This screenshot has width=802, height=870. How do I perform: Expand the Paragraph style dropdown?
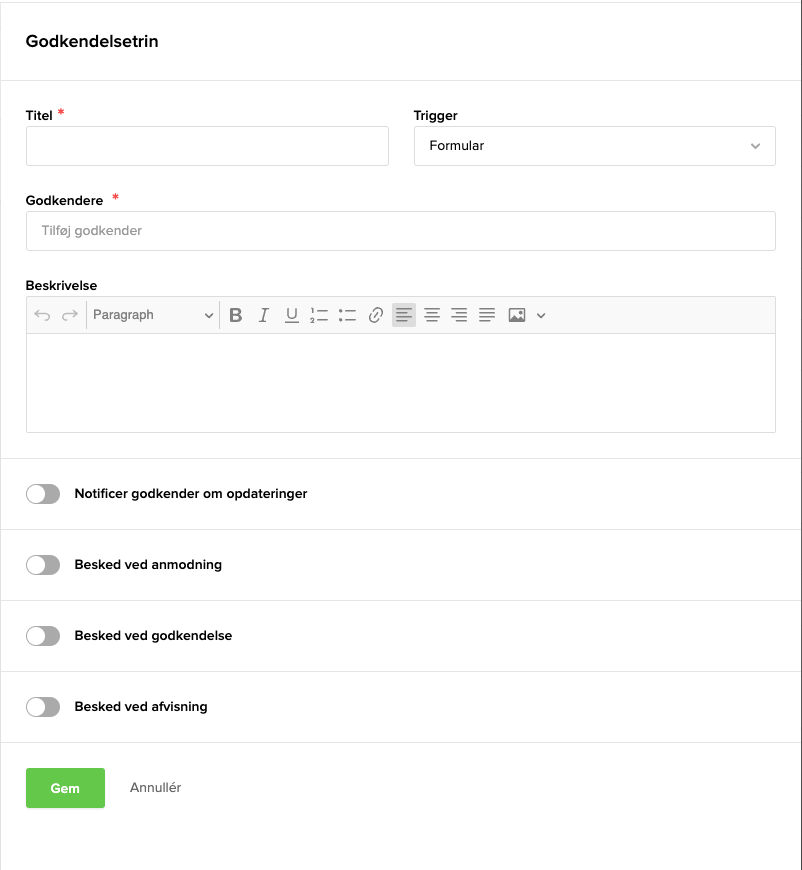click(x=153, y=315)
